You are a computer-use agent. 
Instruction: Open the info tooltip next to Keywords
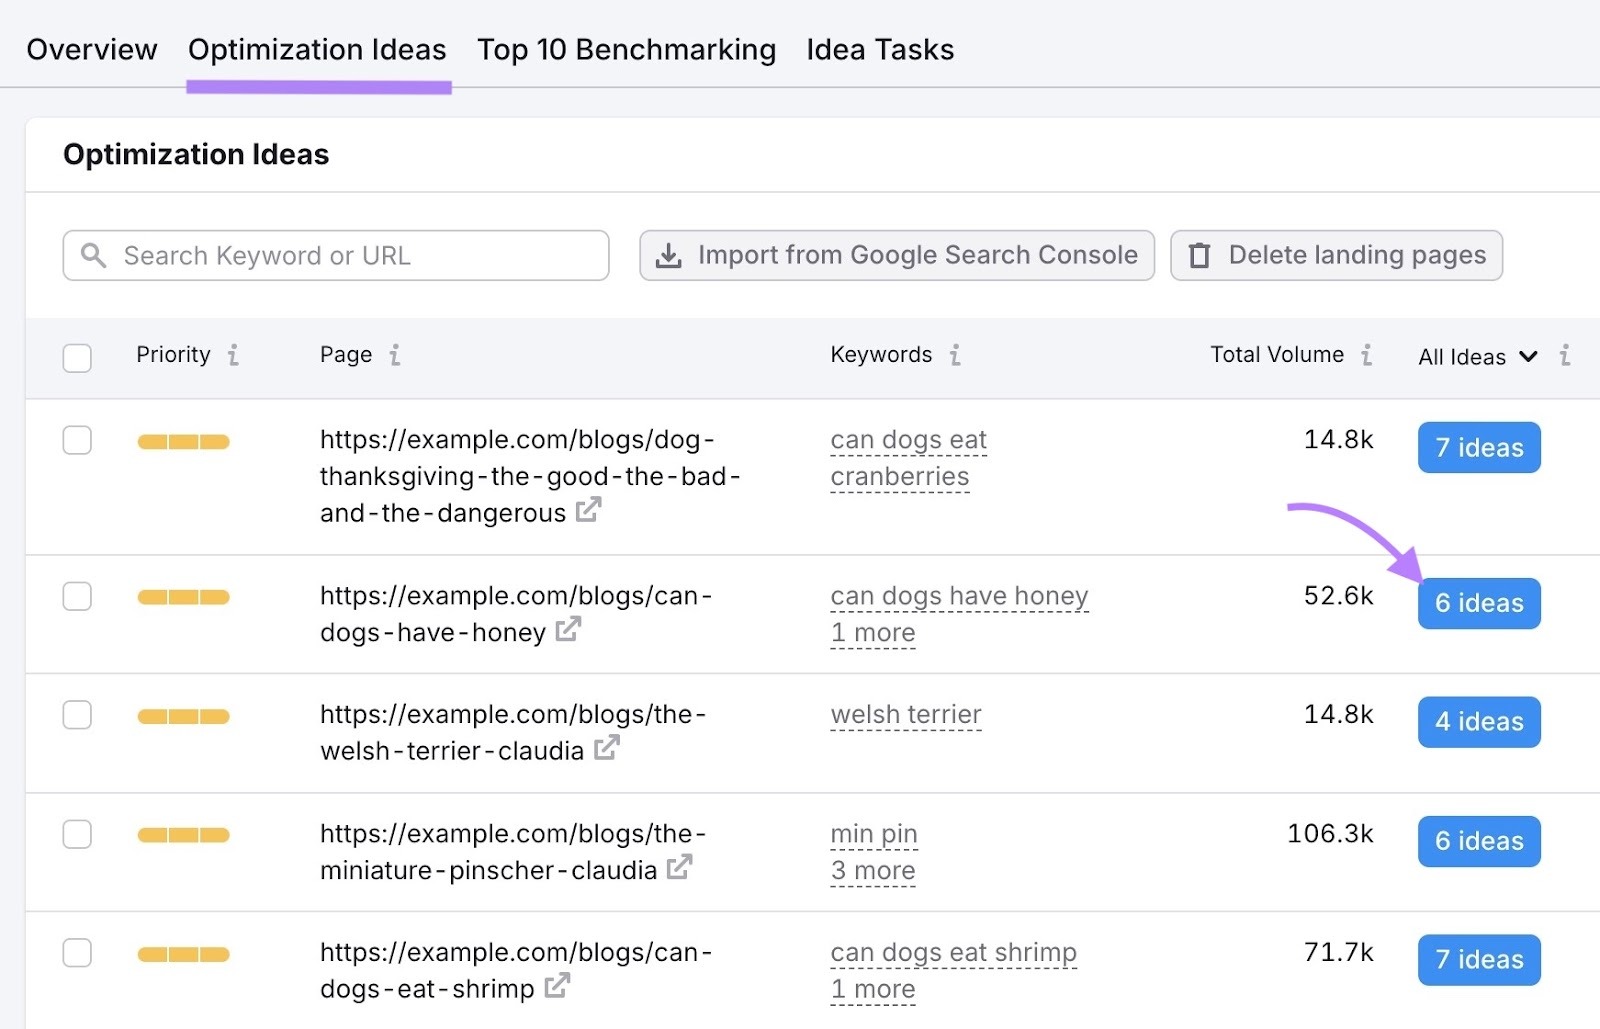956,354
